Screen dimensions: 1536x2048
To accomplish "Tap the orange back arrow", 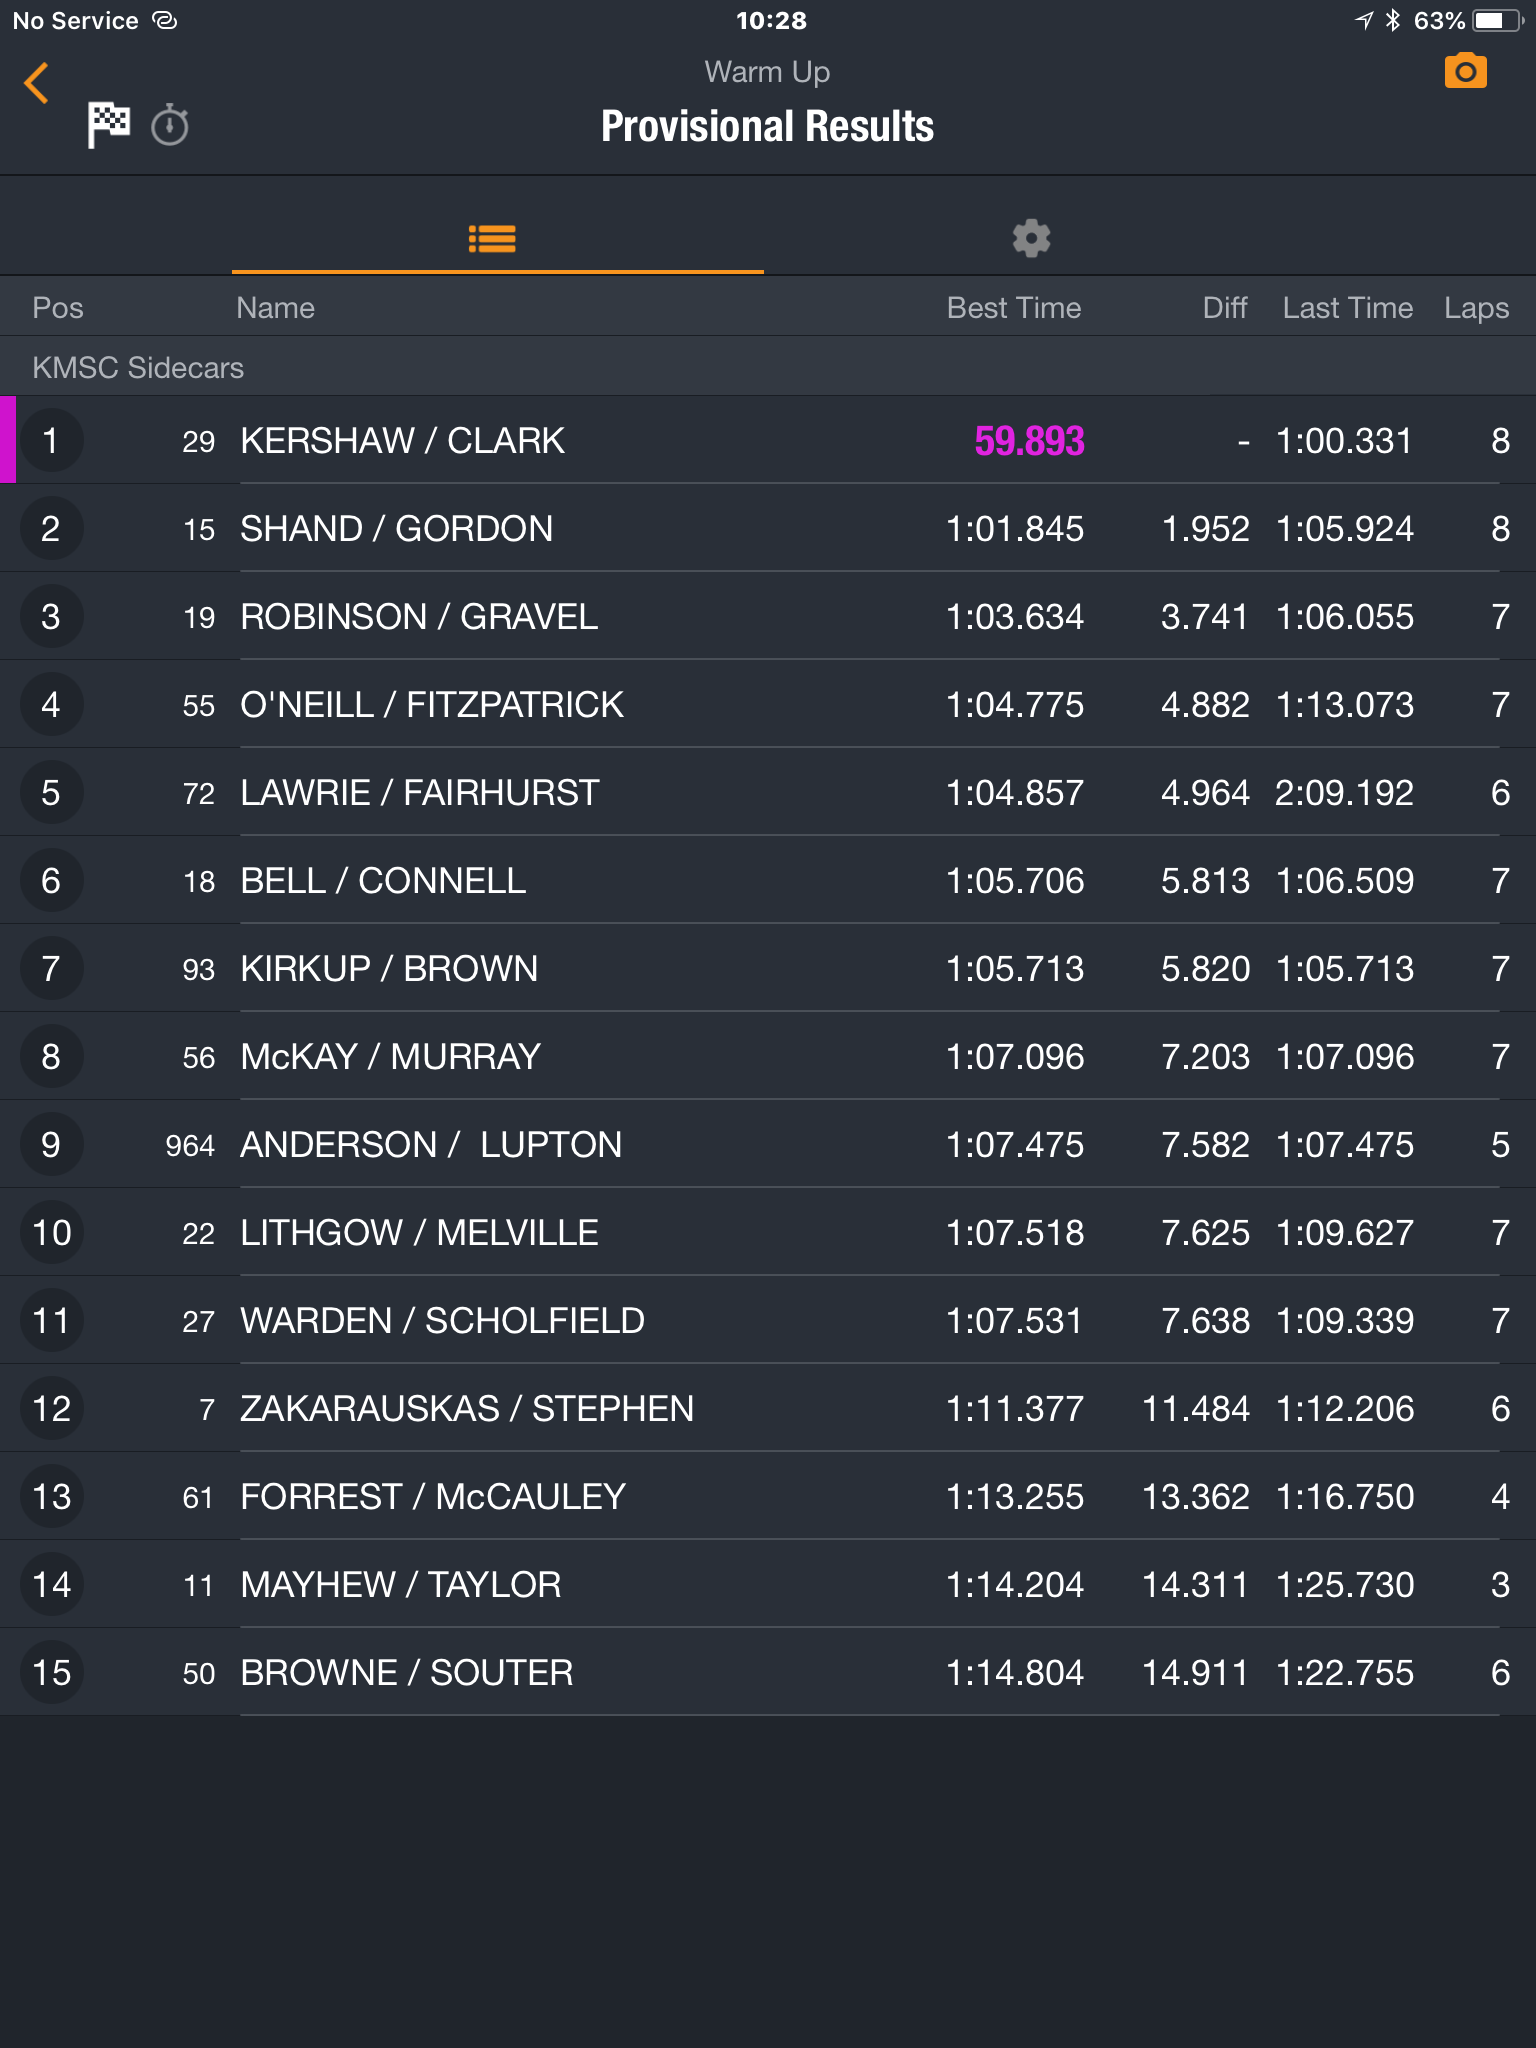I will [37, 83].
